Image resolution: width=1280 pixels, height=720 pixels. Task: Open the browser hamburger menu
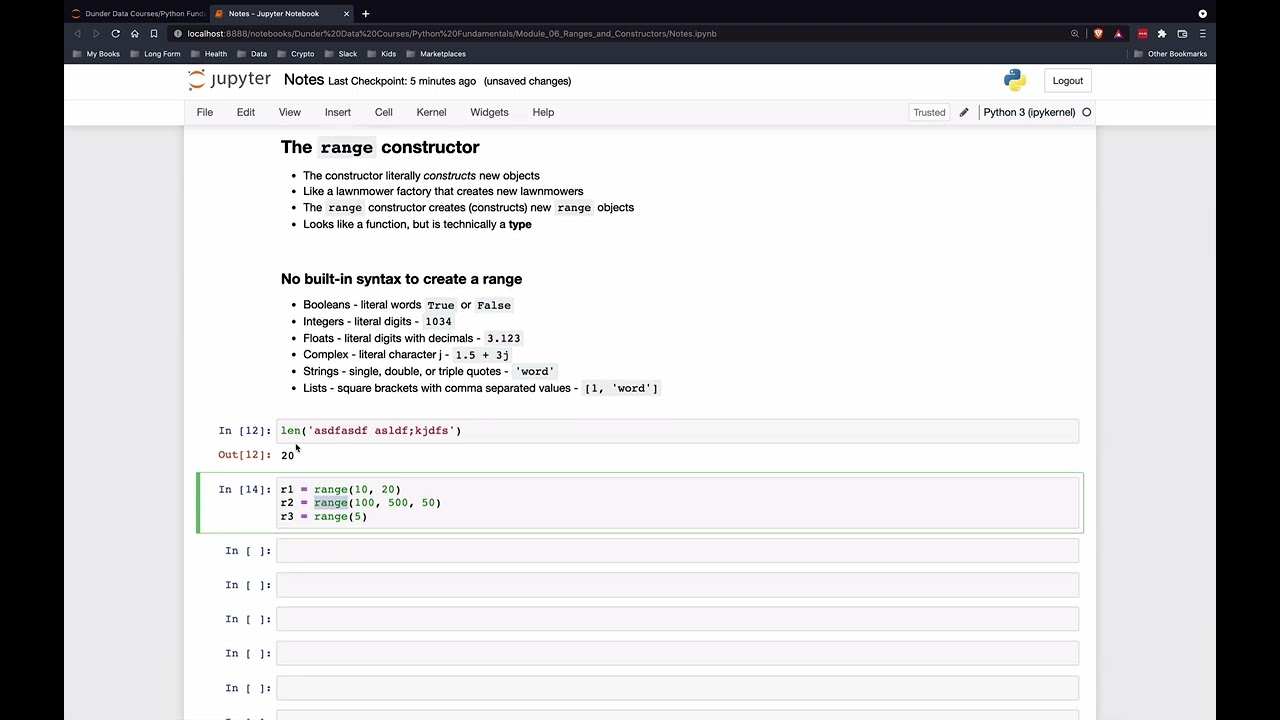click(1202, 33)
